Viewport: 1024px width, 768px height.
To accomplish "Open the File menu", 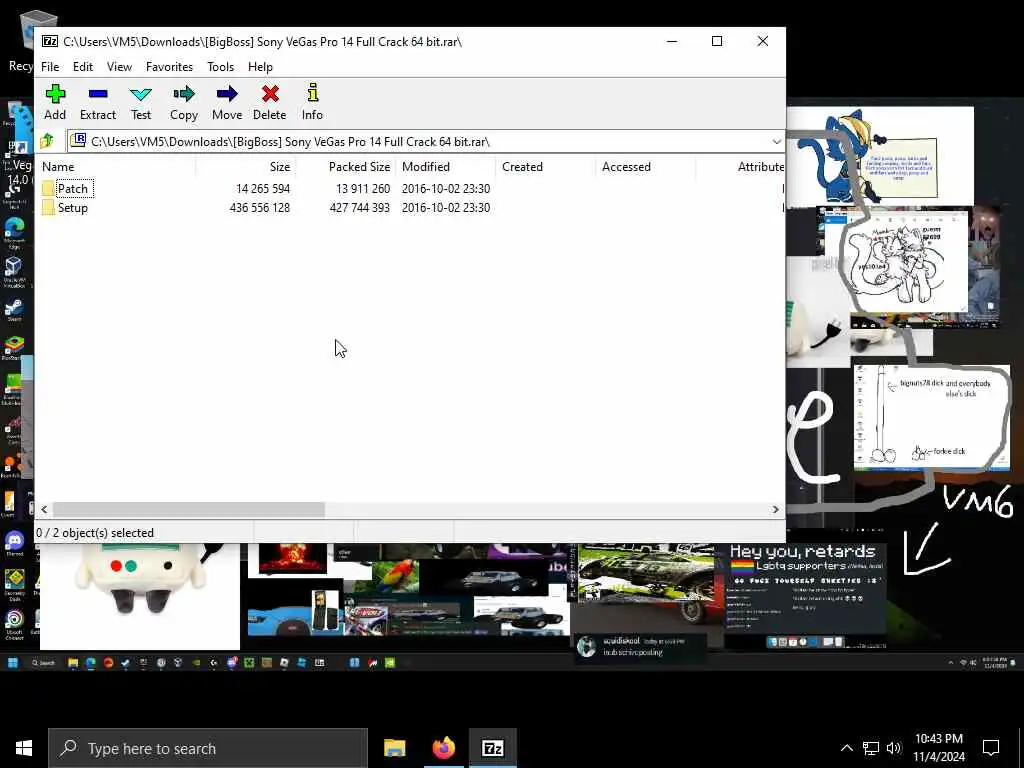I will tap(50, 67).
